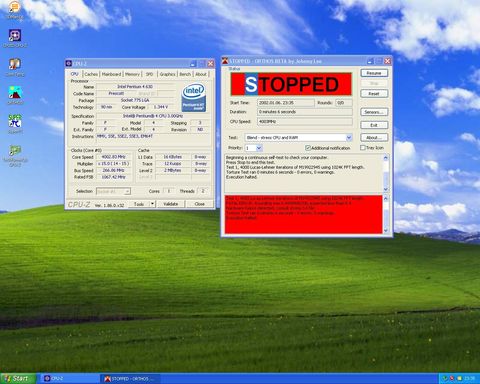Click the Core Speed value in CPU-Z
The image size is (480, 384).
click(114, 157)
